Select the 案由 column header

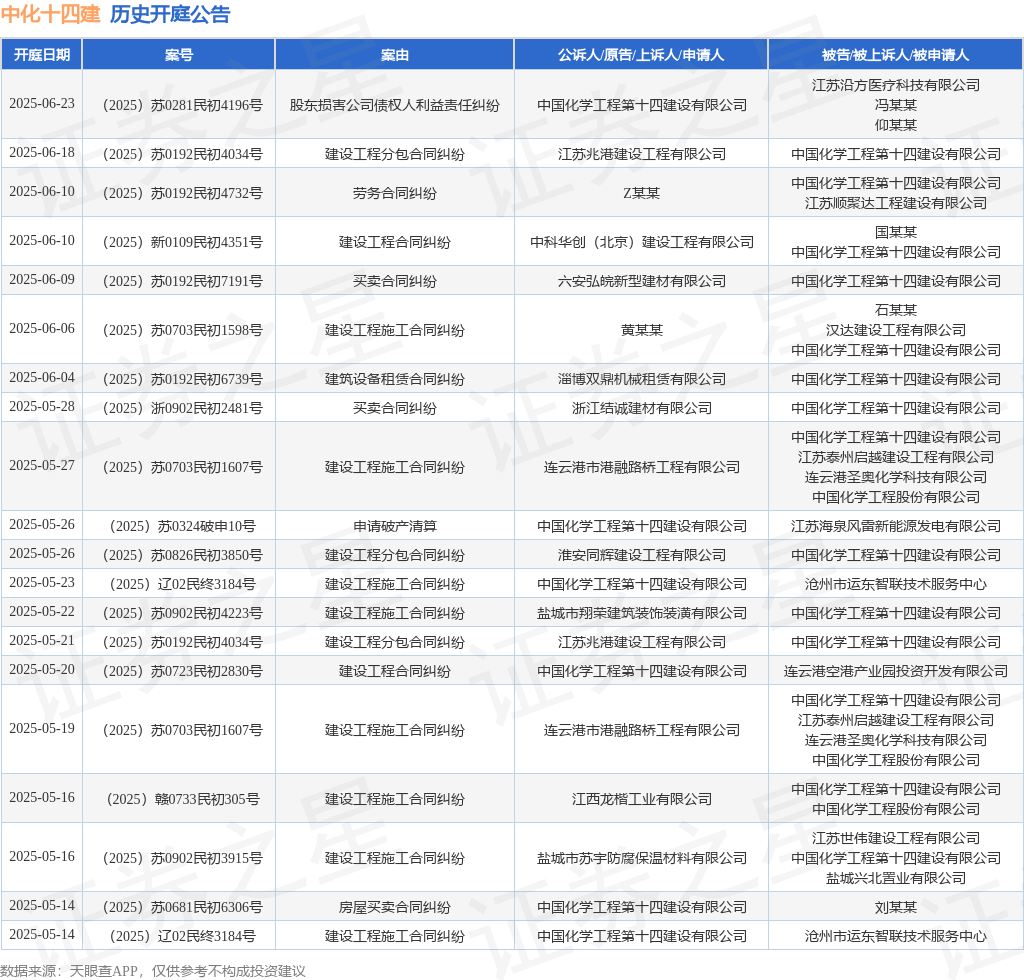(x=394, y=55)
